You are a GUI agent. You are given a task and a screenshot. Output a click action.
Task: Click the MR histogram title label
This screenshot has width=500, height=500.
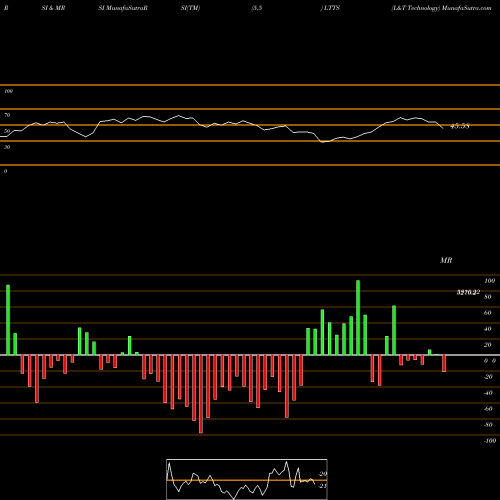click(446, 260)
